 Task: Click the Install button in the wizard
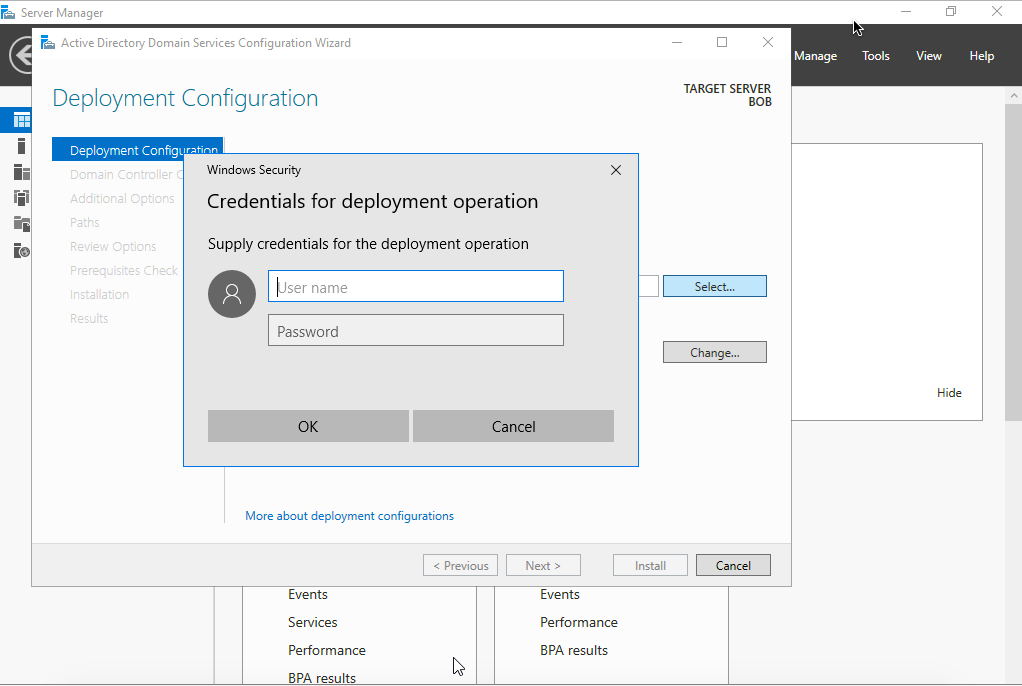point(650,565)
